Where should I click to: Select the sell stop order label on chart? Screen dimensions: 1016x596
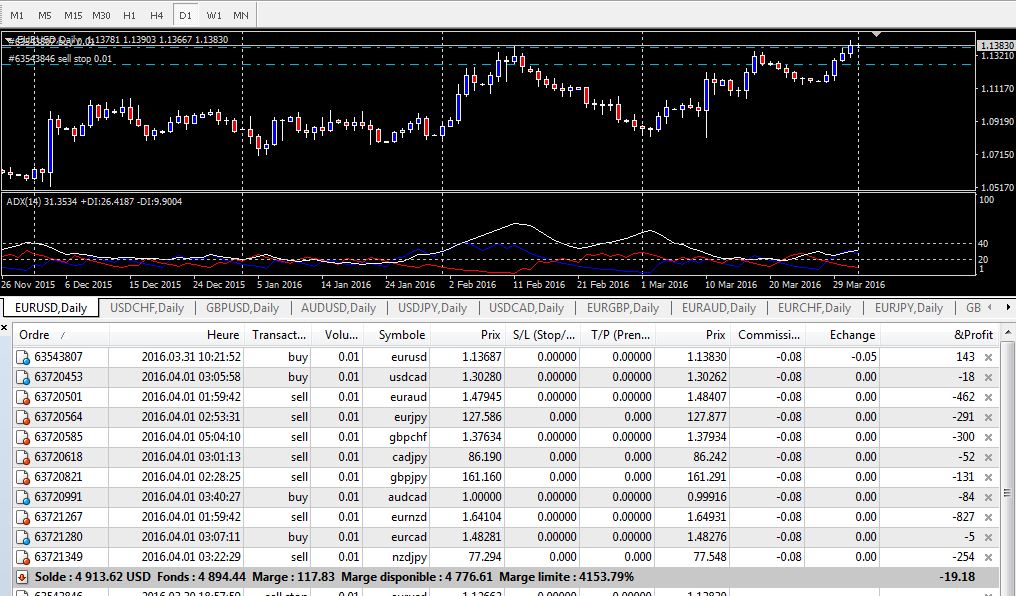click(x=60, y=59)
